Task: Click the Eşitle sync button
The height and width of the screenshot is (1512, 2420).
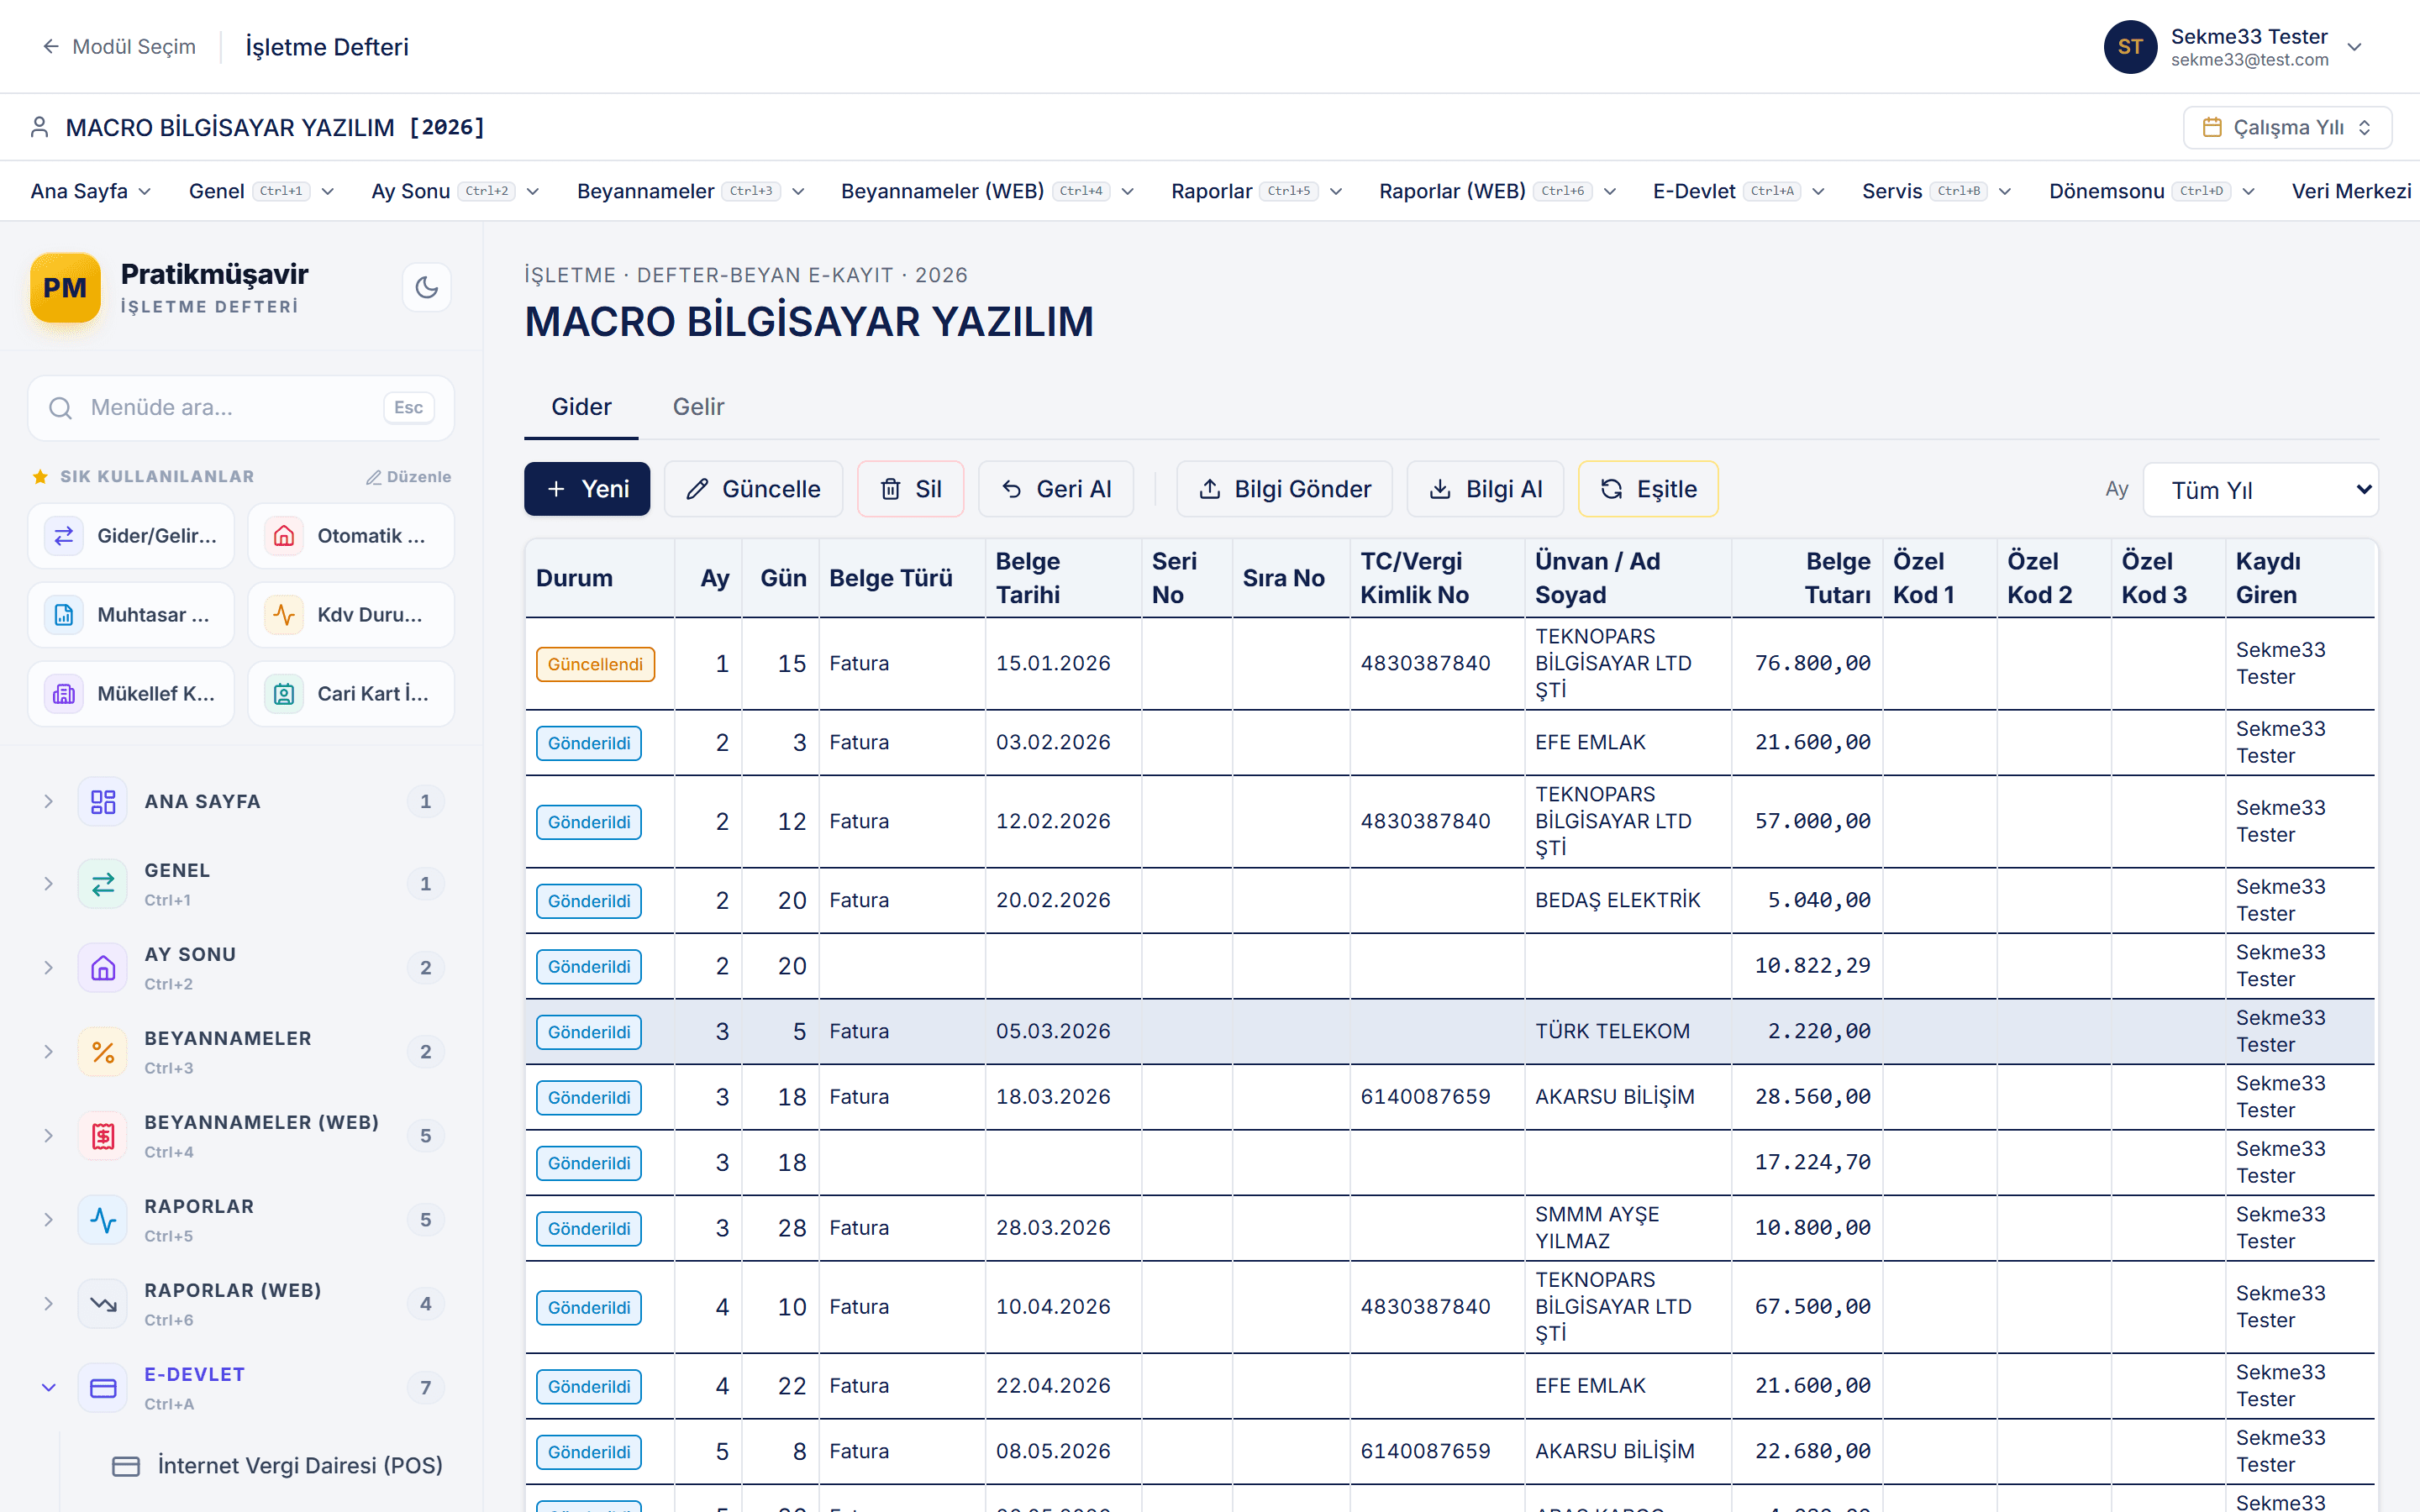Action: click(x=1648, y=489)
